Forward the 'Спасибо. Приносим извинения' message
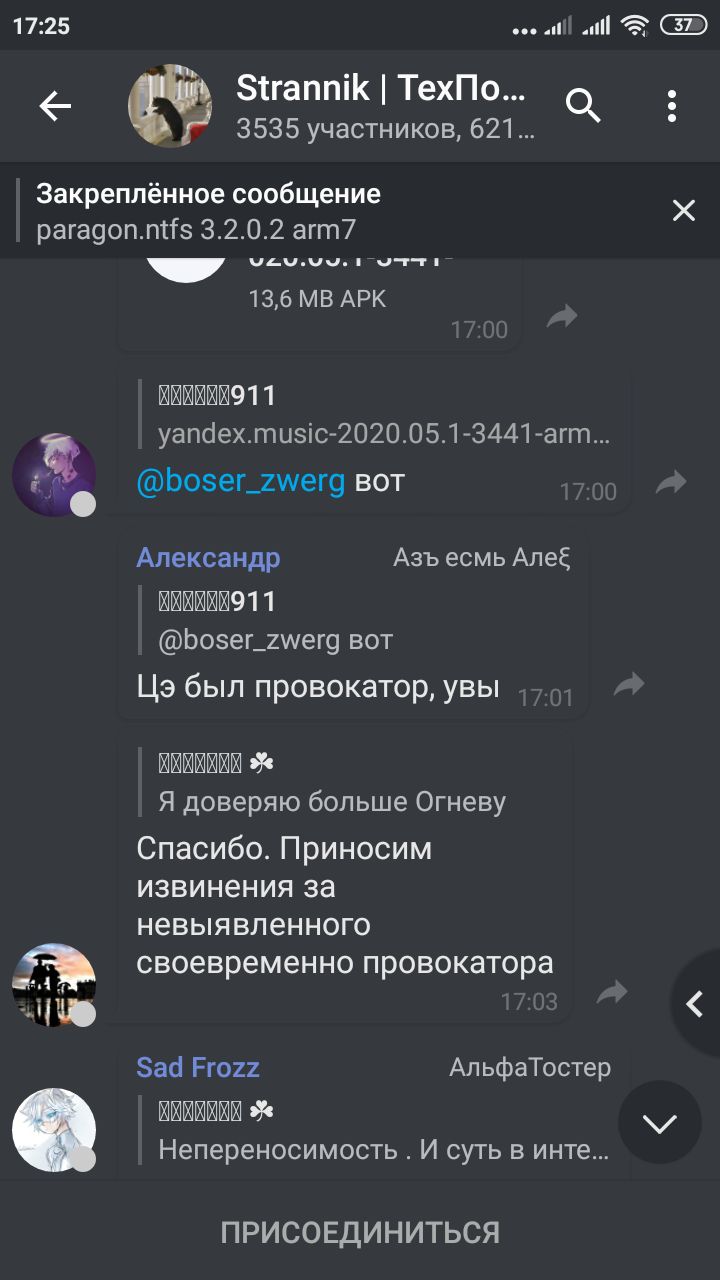The image size is (720, 1280). tap(612, 992)
